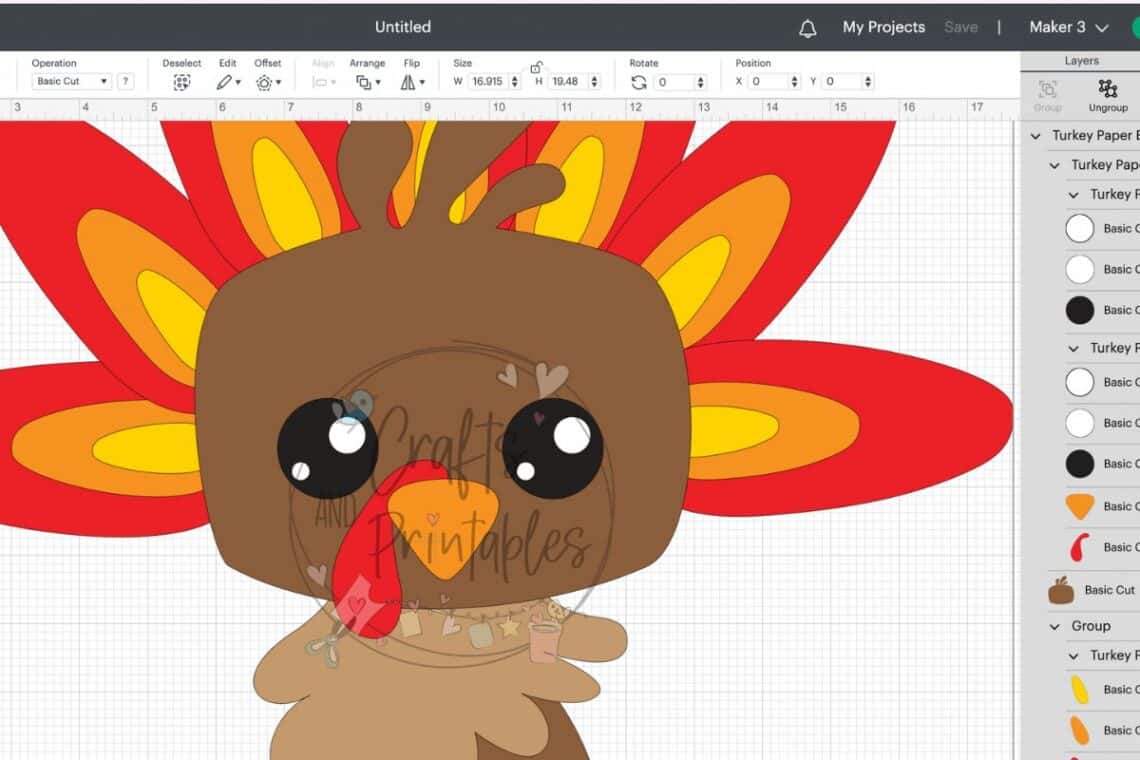The height and width of the screenshot is (760, 1140).
Task: Click the greyed-out Align icon
Action: click(x=319, y=82)
